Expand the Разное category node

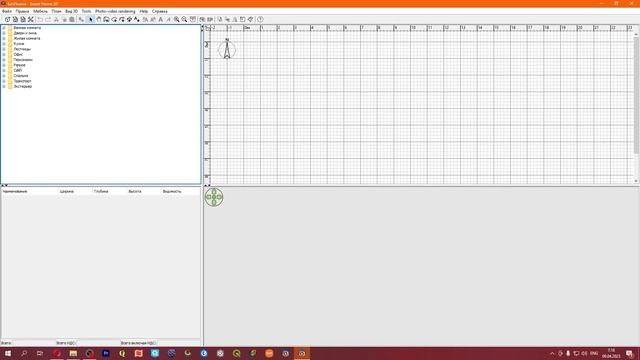pyautogui.click(x=4, y=65)
